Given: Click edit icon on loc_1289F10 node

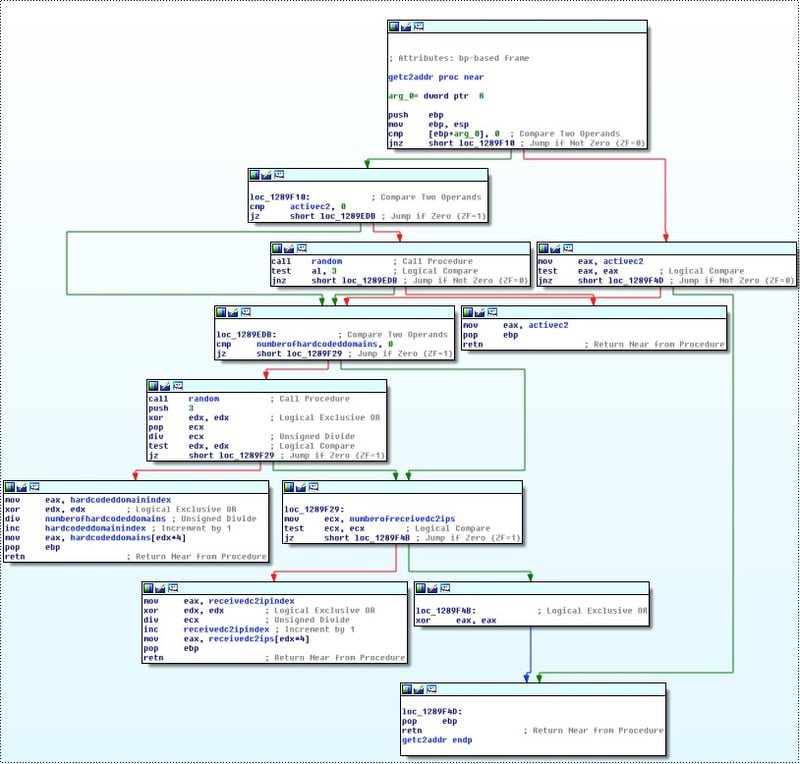Looking at the screenshot, I should 267,175.
